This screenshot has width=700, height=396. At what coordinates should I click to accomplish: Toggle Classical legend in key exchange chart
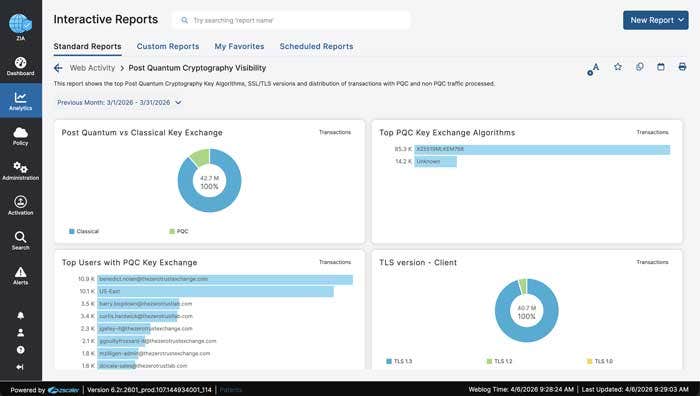pyautogui.click(x=84, y=231)
